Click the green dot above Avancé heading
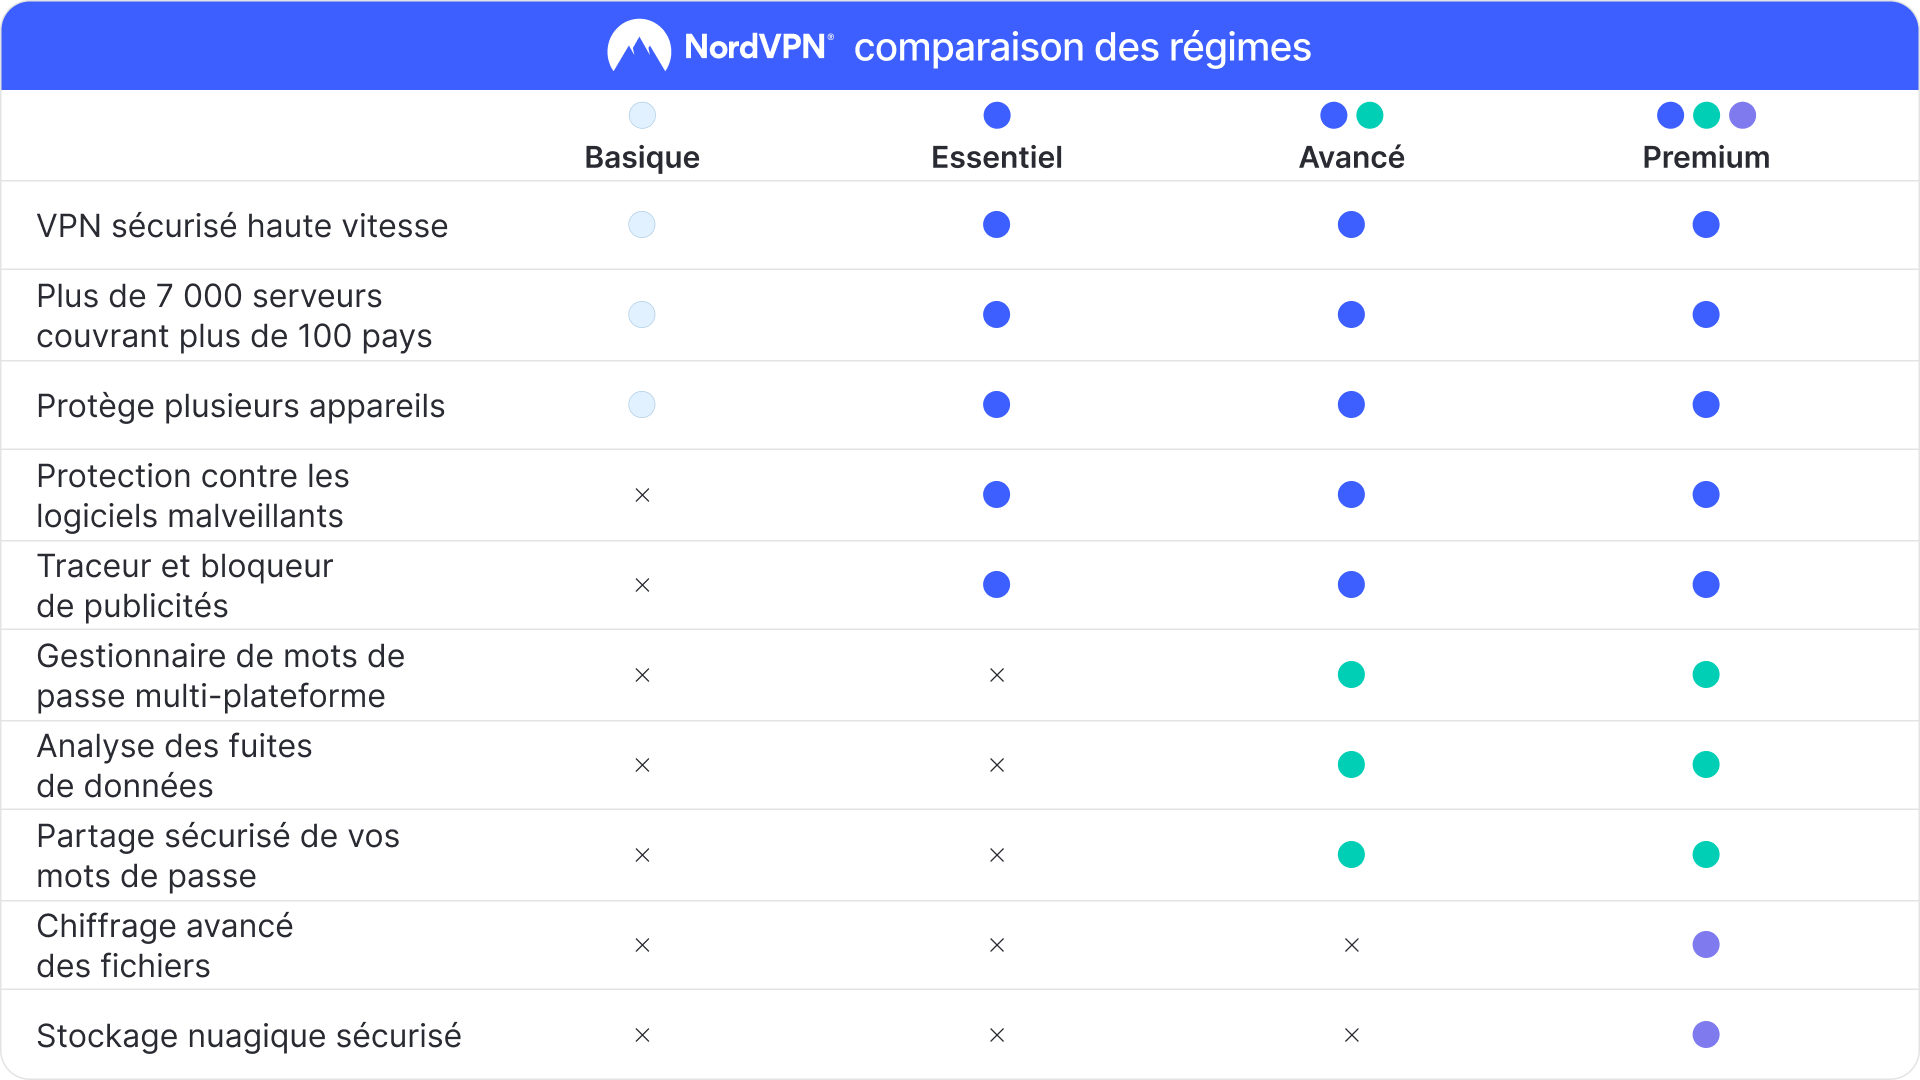Image resolution: width=1920 pixels, height=1080 pixels. (x=1369, y=115)
